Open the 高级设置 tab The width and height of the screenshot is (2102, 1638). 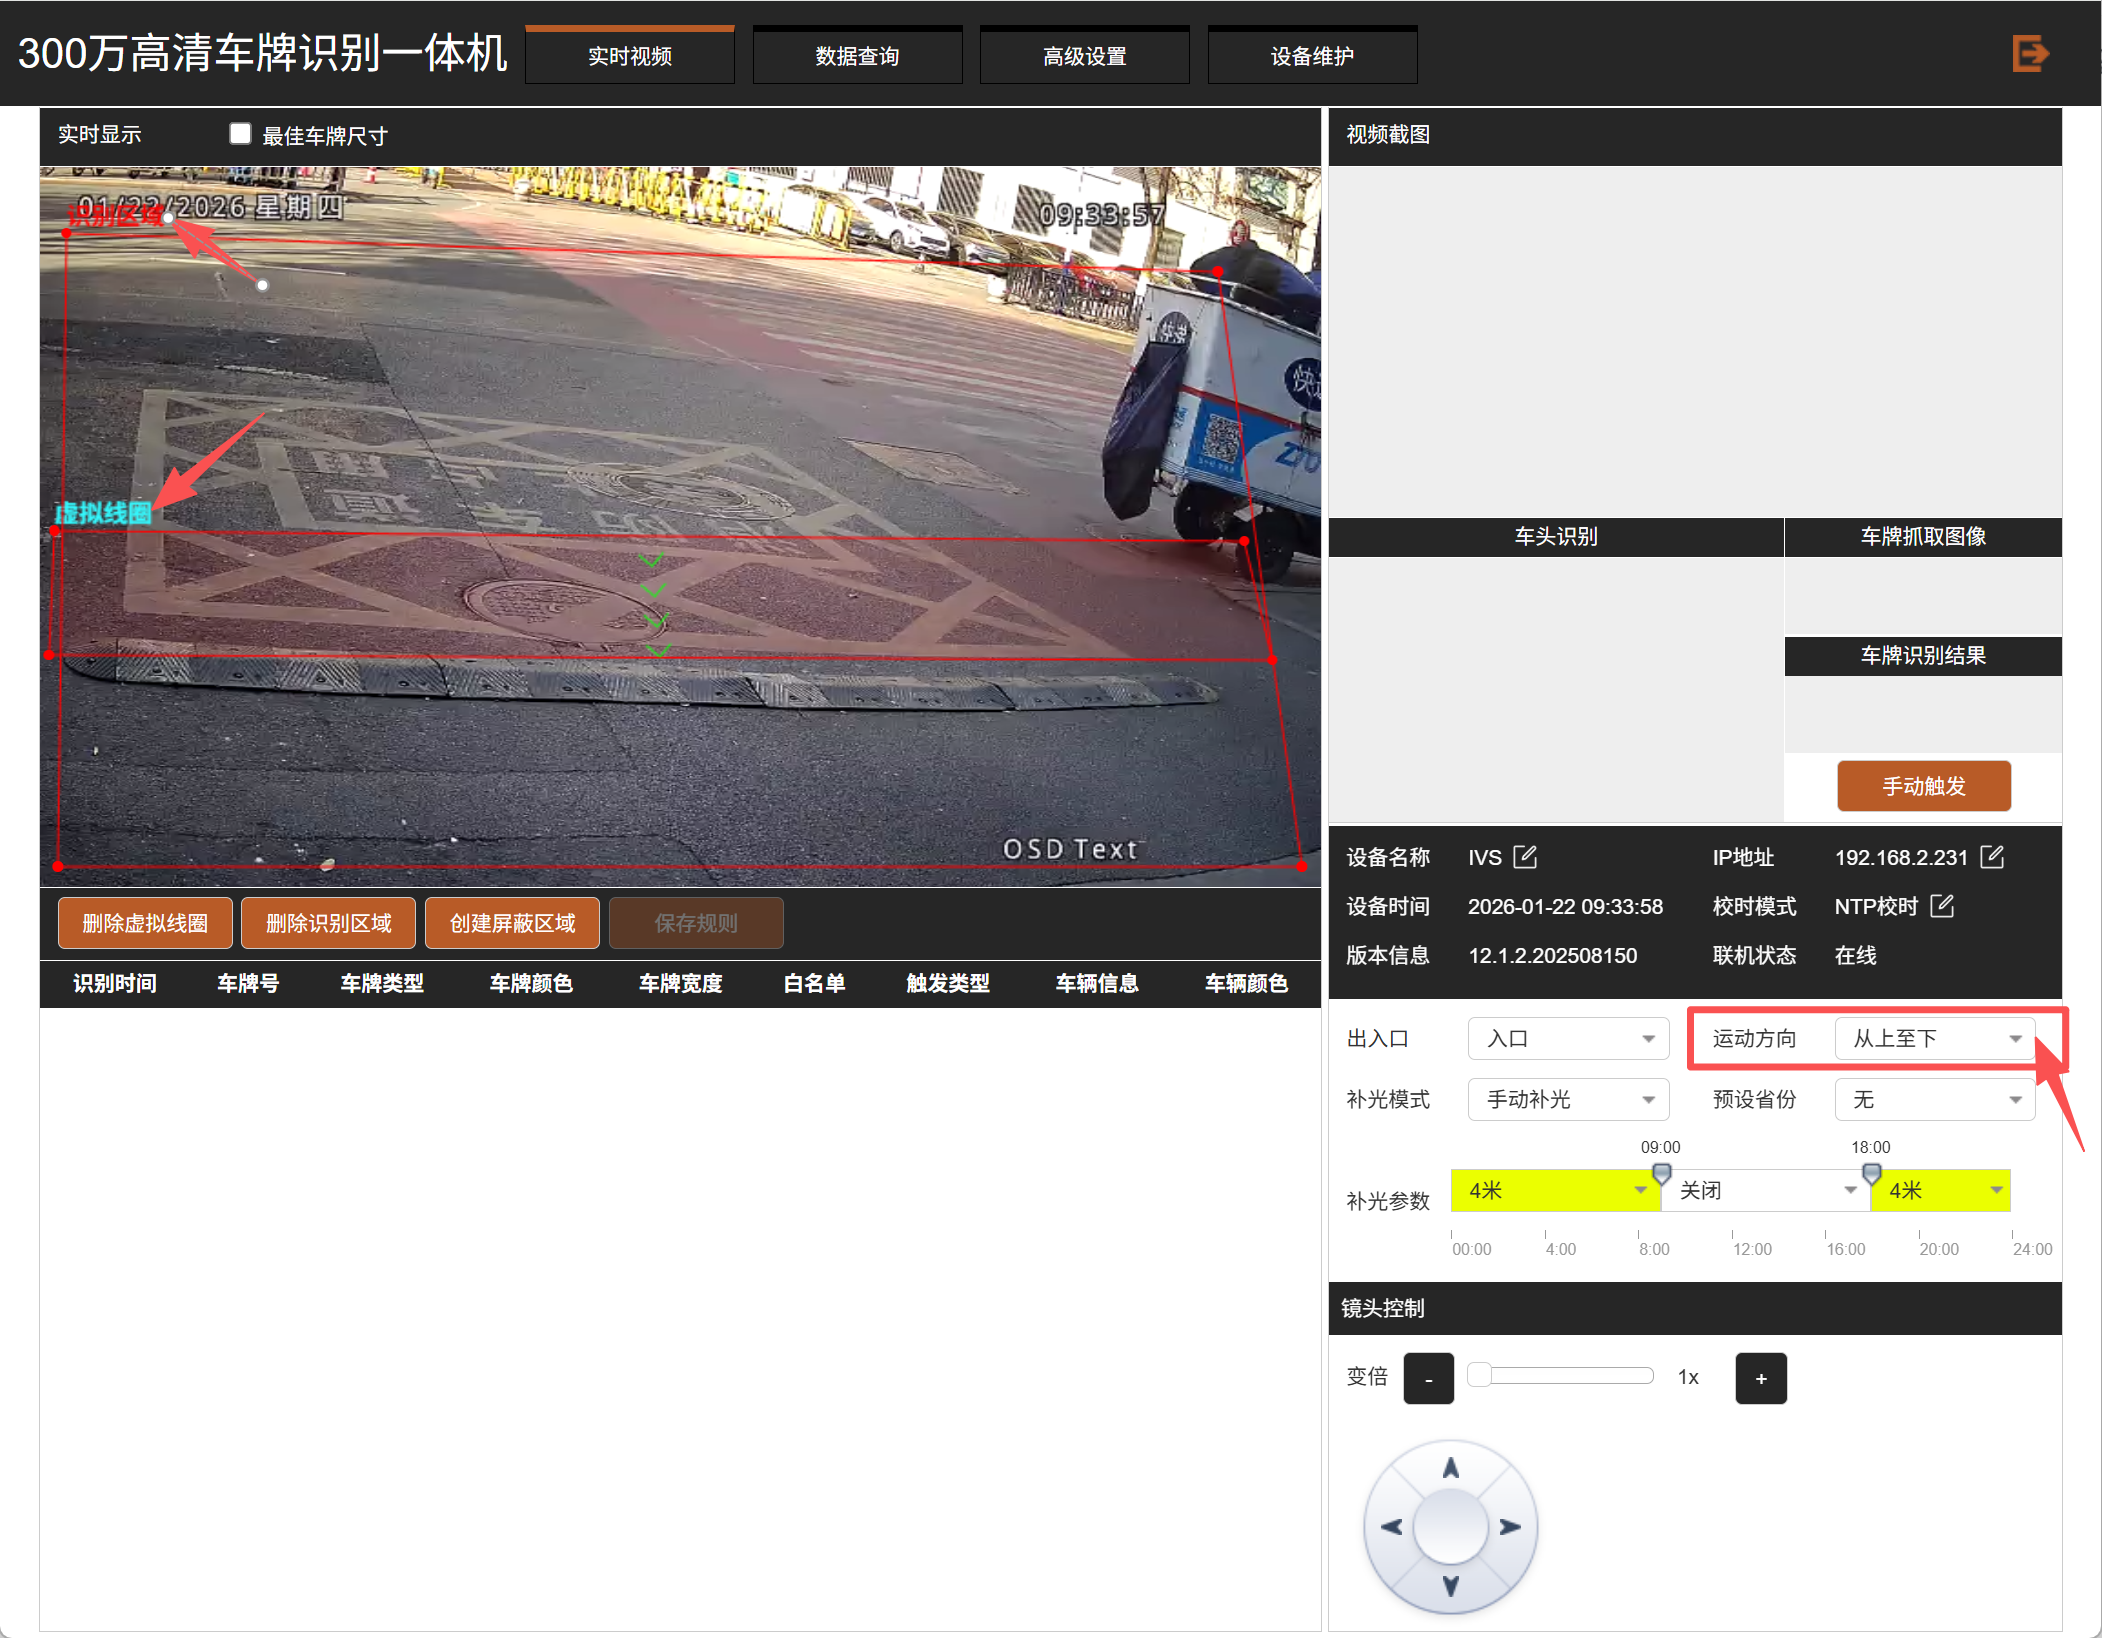1084,56
